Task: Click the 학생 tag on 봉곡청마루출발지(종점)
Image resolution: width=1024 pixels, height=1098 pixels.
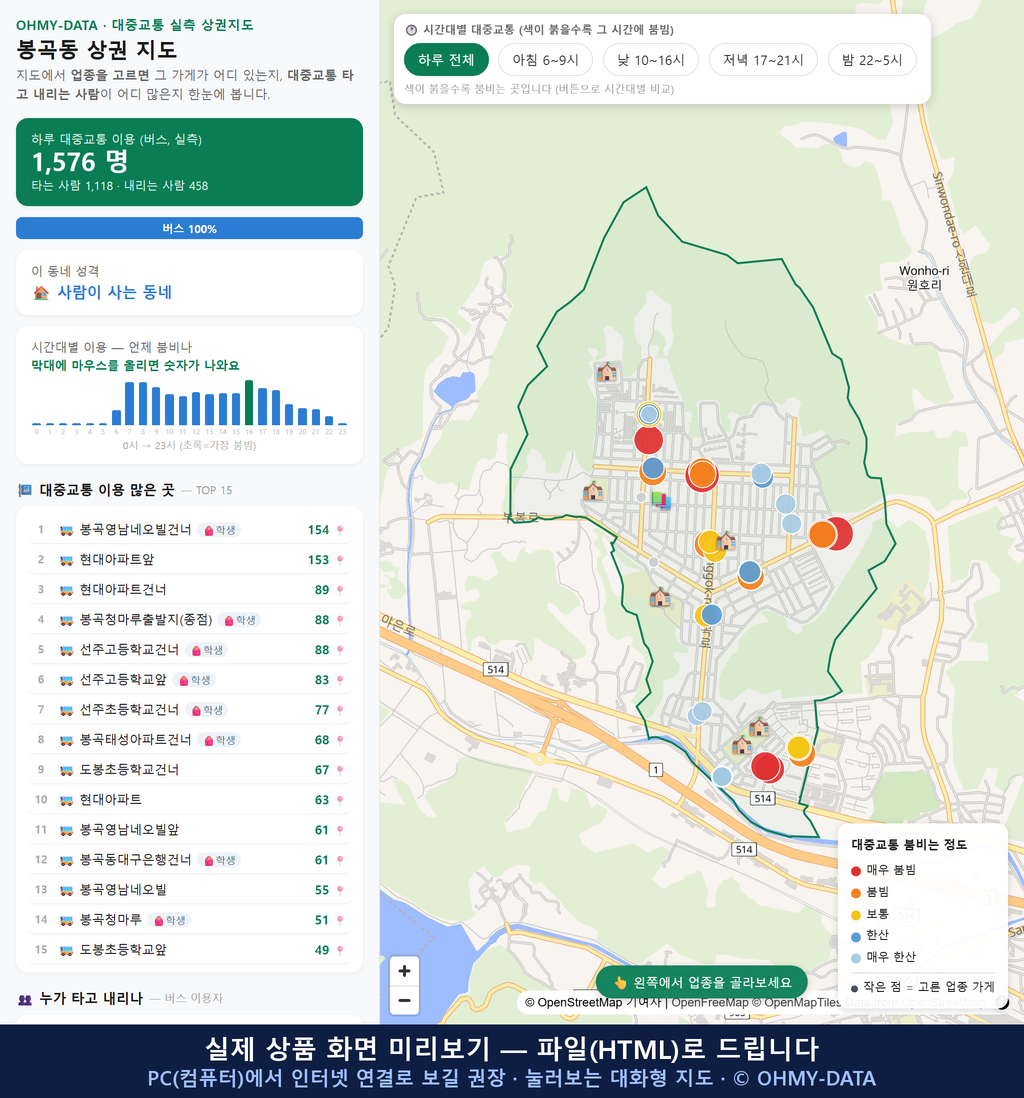Action: point(239,620)
